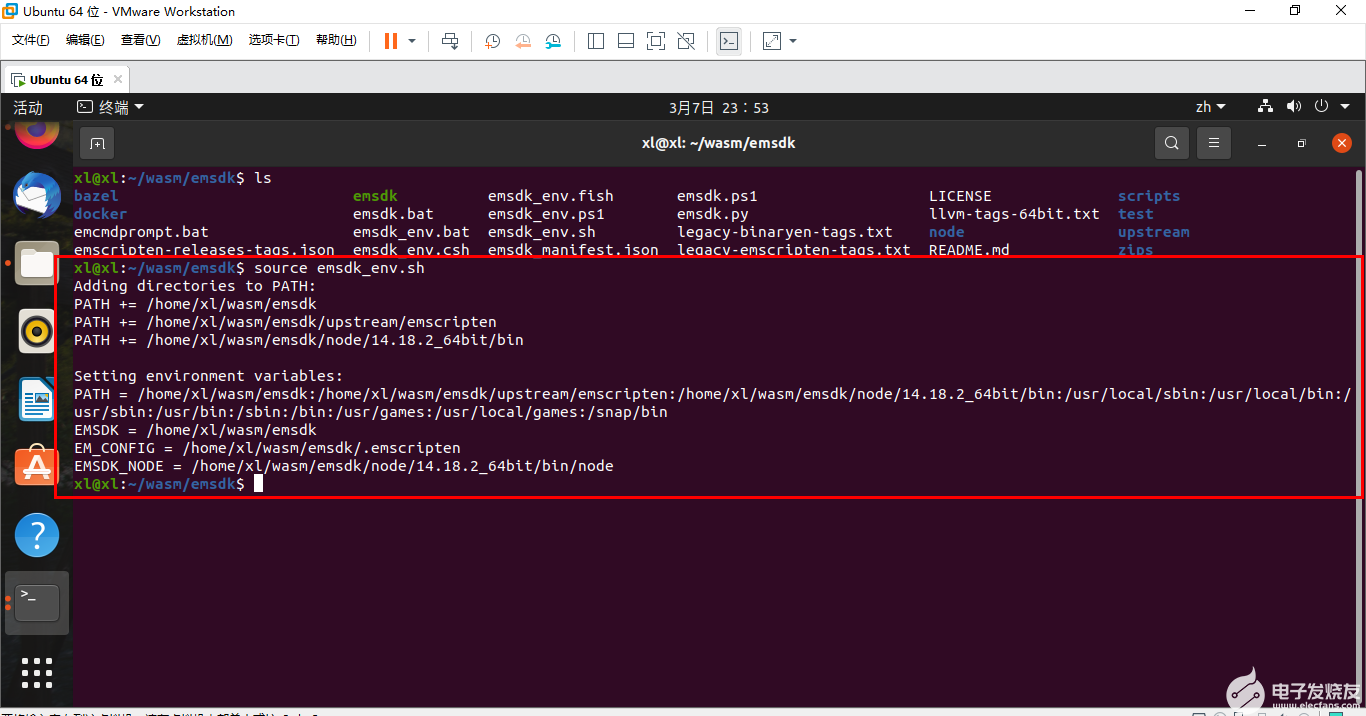This screenshot has width=1366, height=716.
Task: Toggle the thumbnail bar view icon
Action: click(x=626, y=41)
